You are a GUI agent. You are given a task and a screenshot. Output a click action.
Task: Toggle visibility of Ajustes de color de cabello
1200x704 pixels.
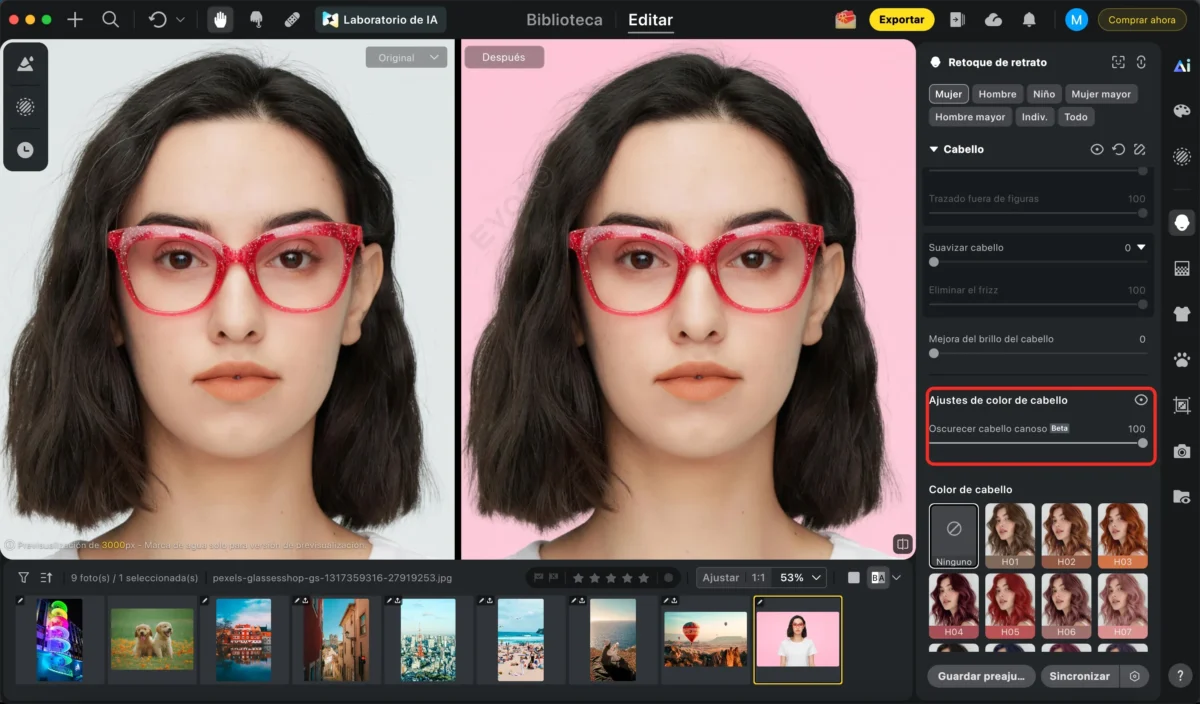click(x=1141, y=400)
